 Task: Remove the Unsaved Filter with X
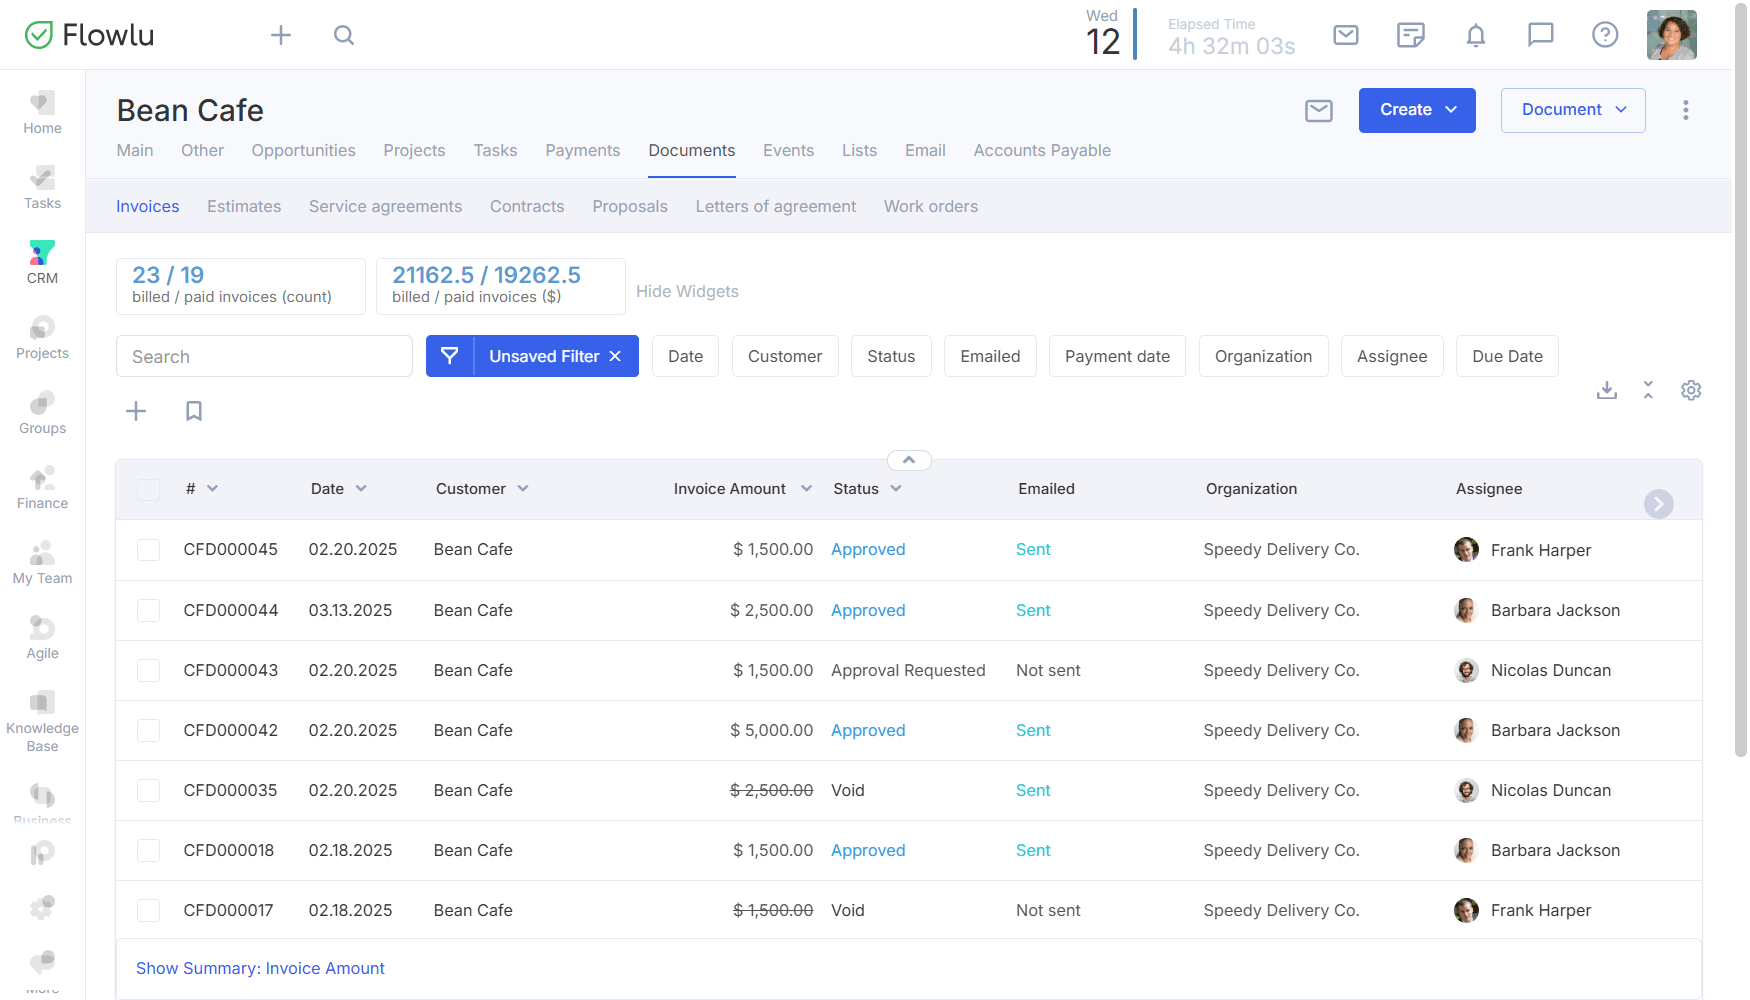click(x=615, y=356)
